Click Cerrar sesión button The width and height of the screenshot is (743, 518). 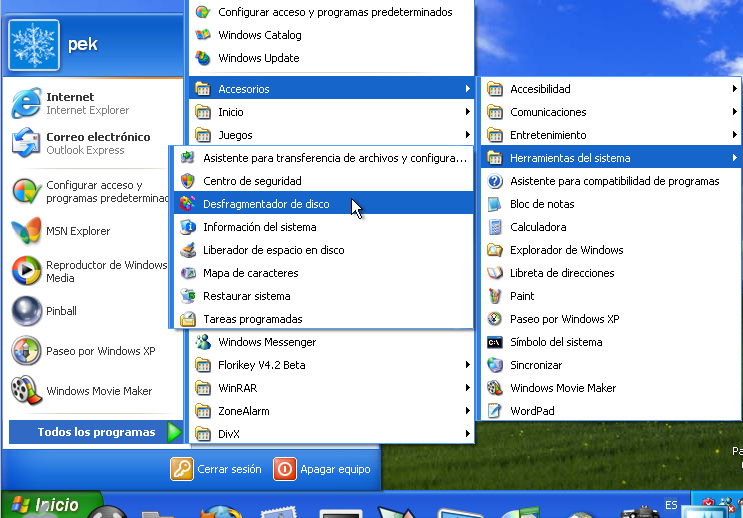tap(216, 469)
